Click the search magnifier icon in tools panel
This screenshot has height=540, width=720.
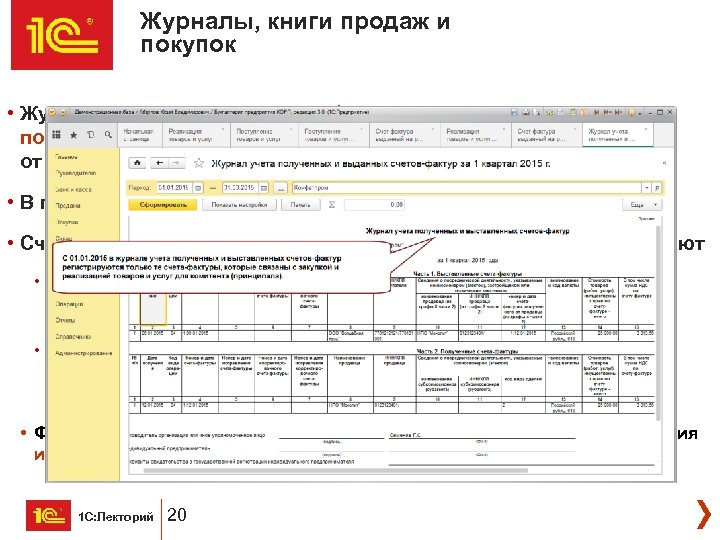tap(108, 135)
